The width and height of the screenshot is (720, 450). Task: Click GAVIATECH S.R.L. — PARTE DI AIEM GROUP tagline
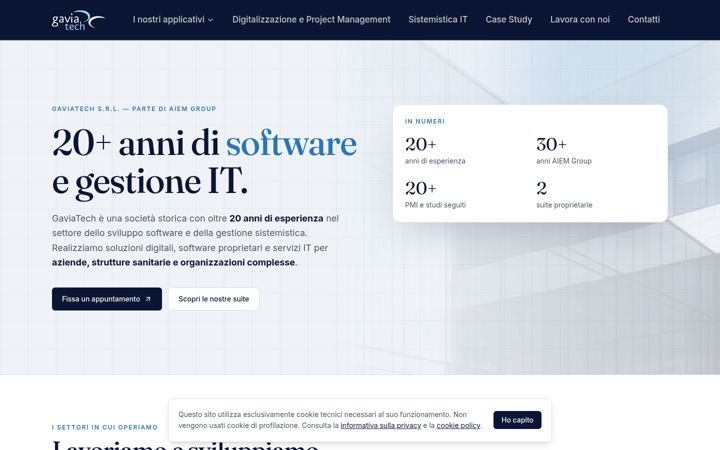pyautogui.click(x=134, y=109)
